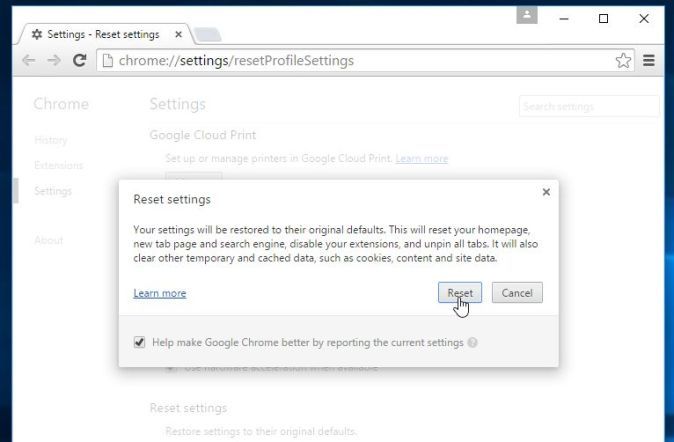Reload the page with refresh icon
Screen dimensions: 674x442
tap(80, 61)
